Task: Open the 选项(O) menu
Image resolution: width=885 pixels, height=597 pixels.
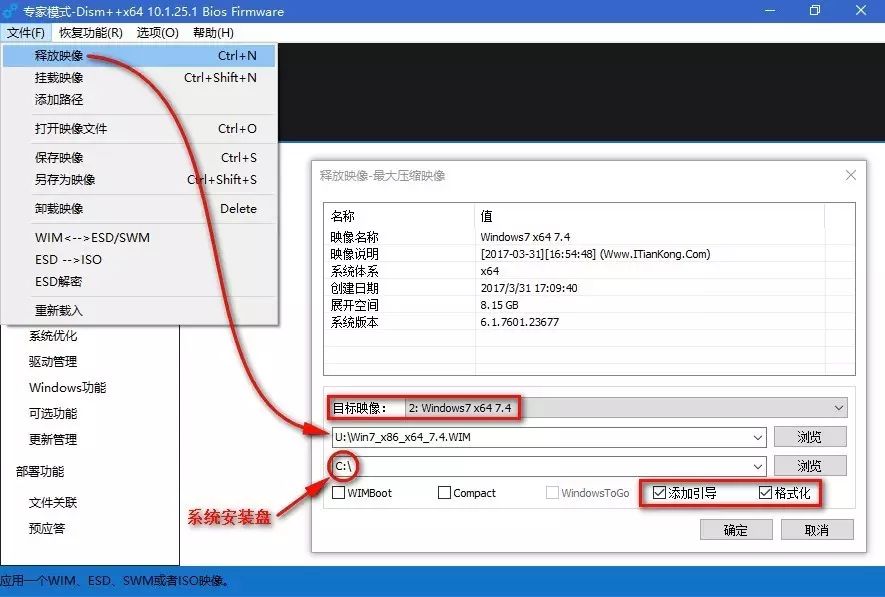Action: 155,32
